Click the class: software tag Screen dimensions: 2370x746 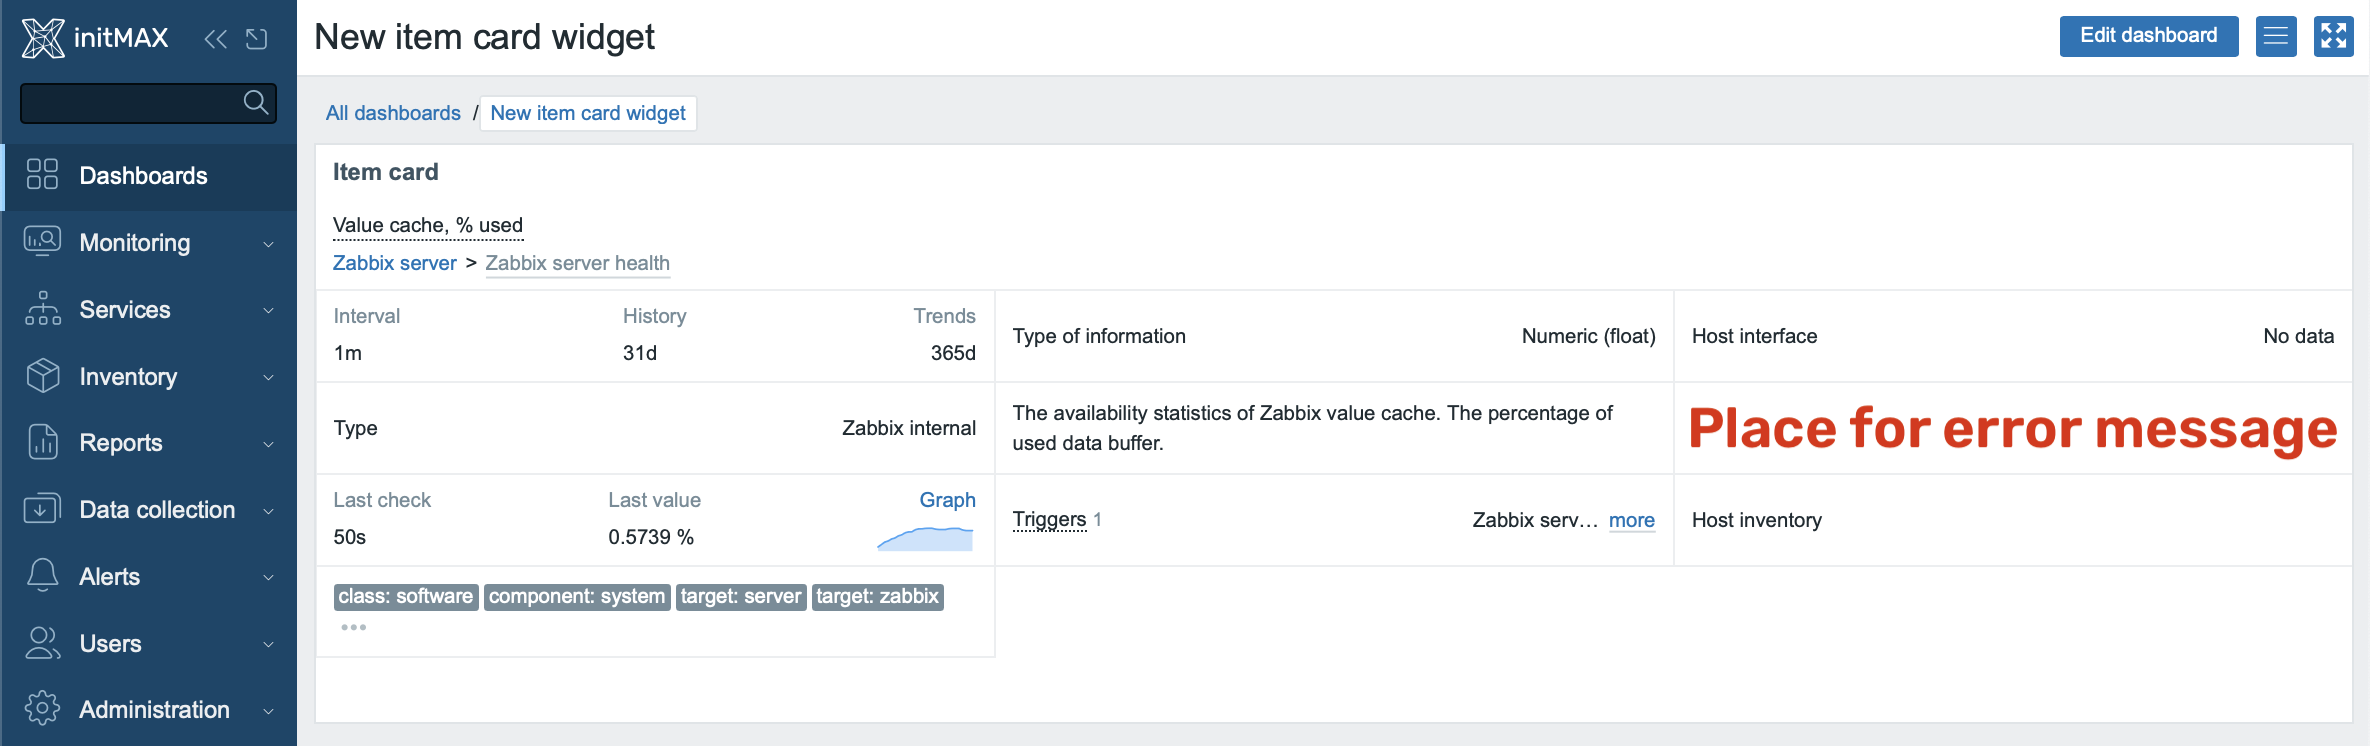tap(405, 597)
